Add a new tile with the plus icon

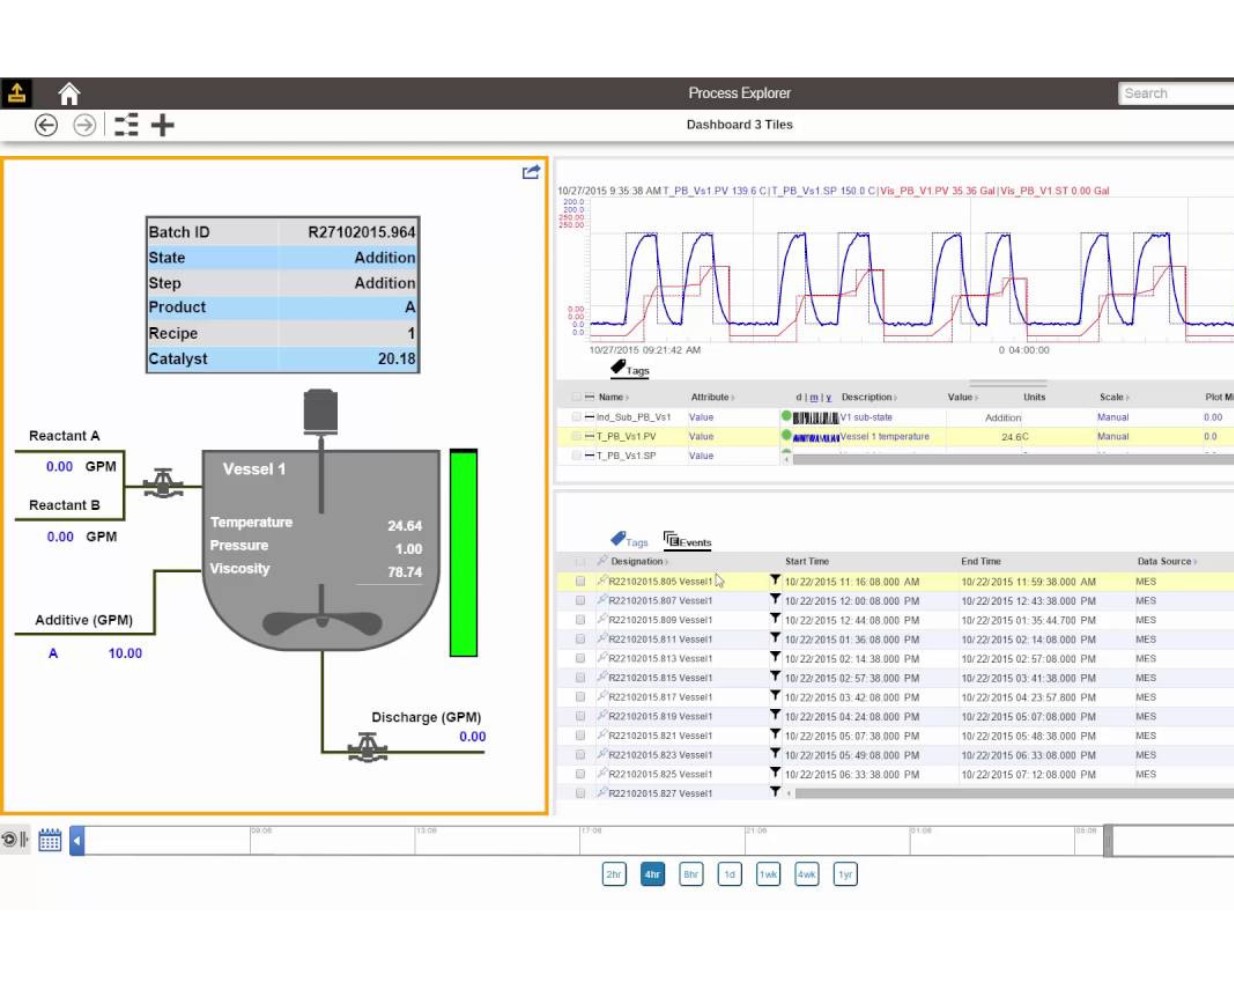pos(163,125)
